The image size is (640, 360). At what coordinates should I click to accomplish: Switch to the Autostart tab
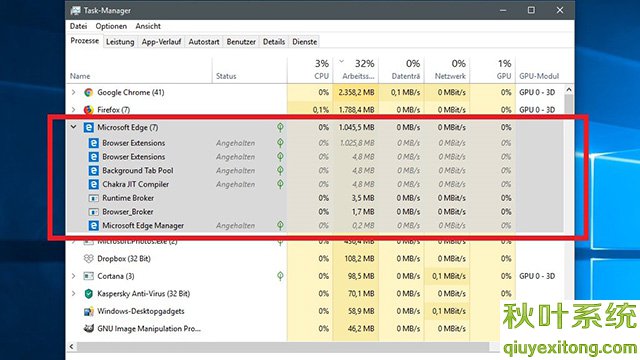coord(204,42)
